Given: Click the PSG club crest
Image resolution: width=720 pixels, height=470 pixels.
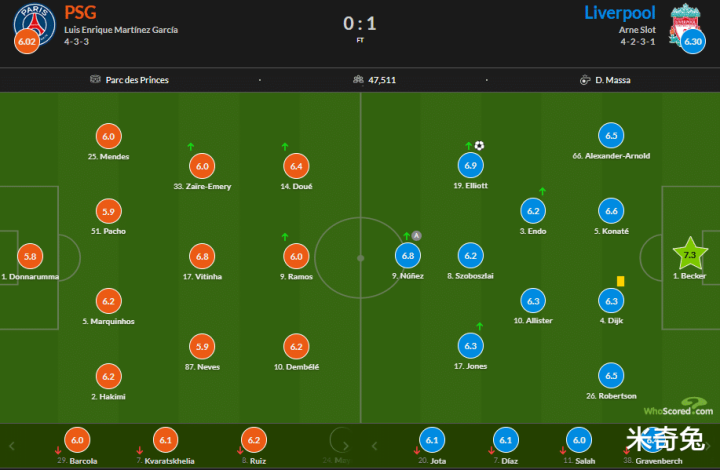Looking at the screenshot, I should click(x=28, y=22).
